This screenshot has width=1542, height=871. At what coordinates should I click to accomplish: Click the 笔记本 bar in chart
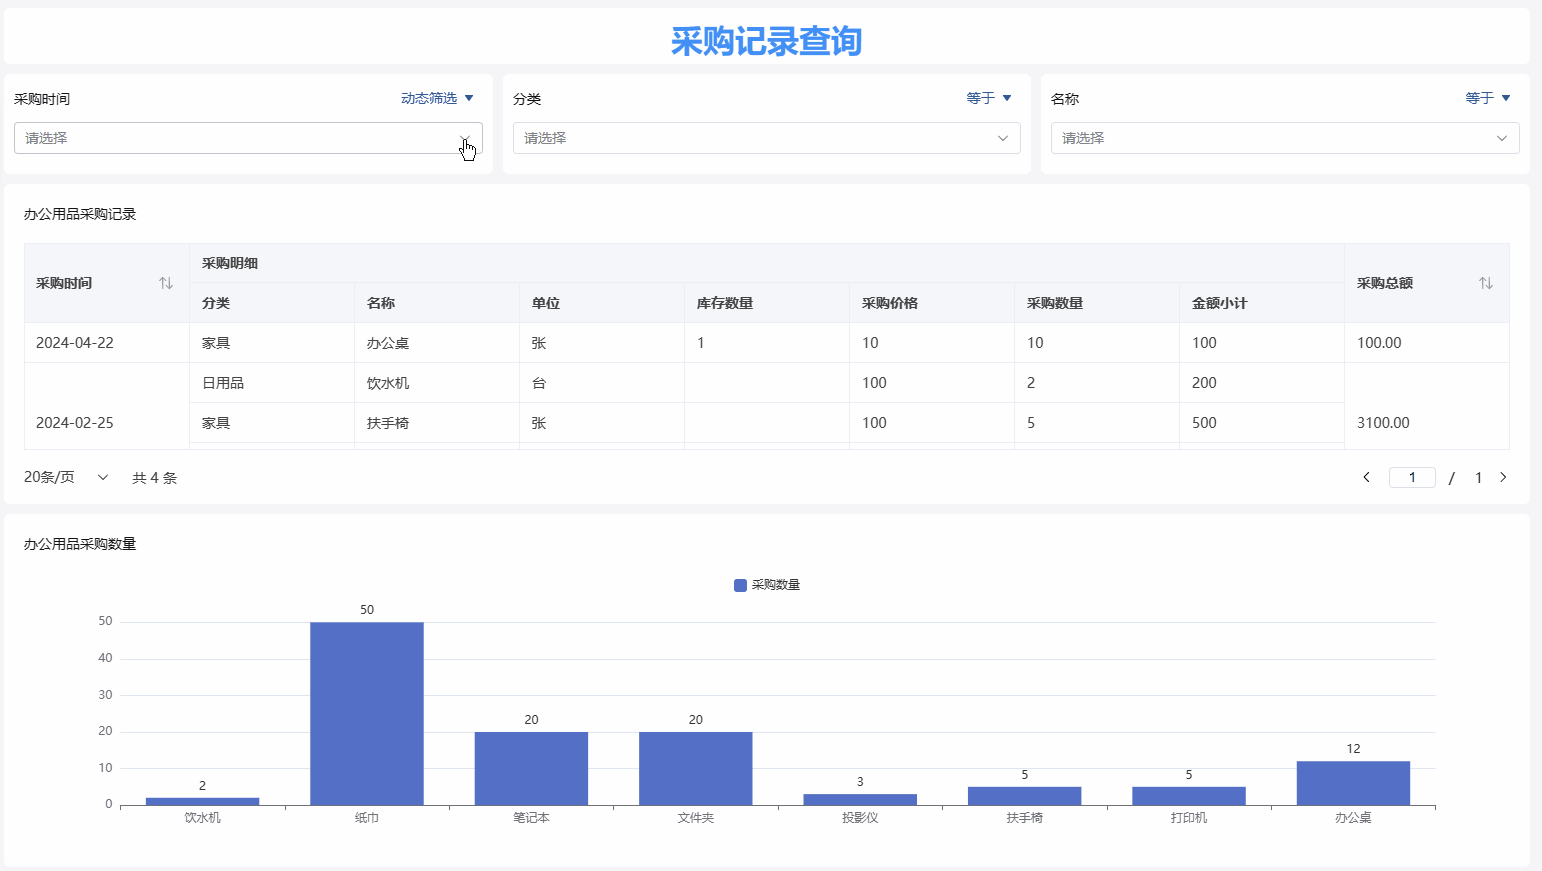tap(531, 768)
